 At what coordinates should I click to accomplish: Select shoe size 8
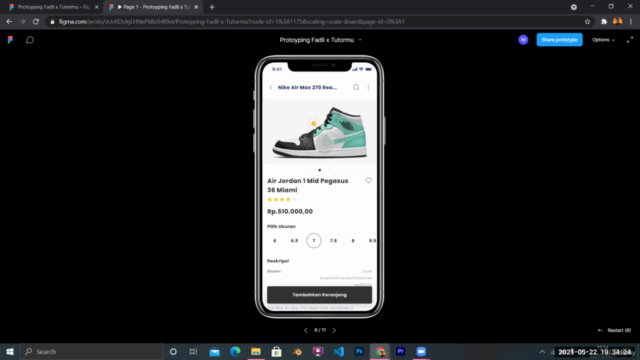click(x=353, y=241)
